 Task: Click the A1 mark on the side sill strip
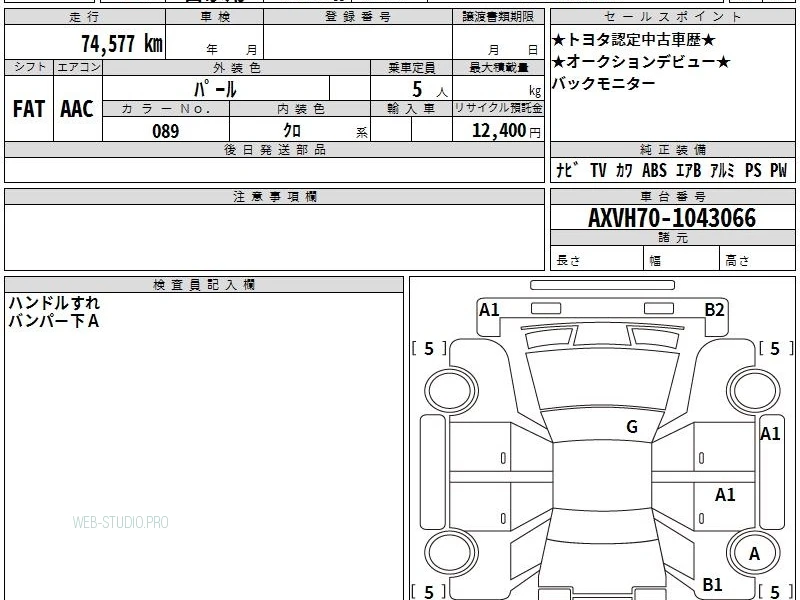tap(770, 434)
